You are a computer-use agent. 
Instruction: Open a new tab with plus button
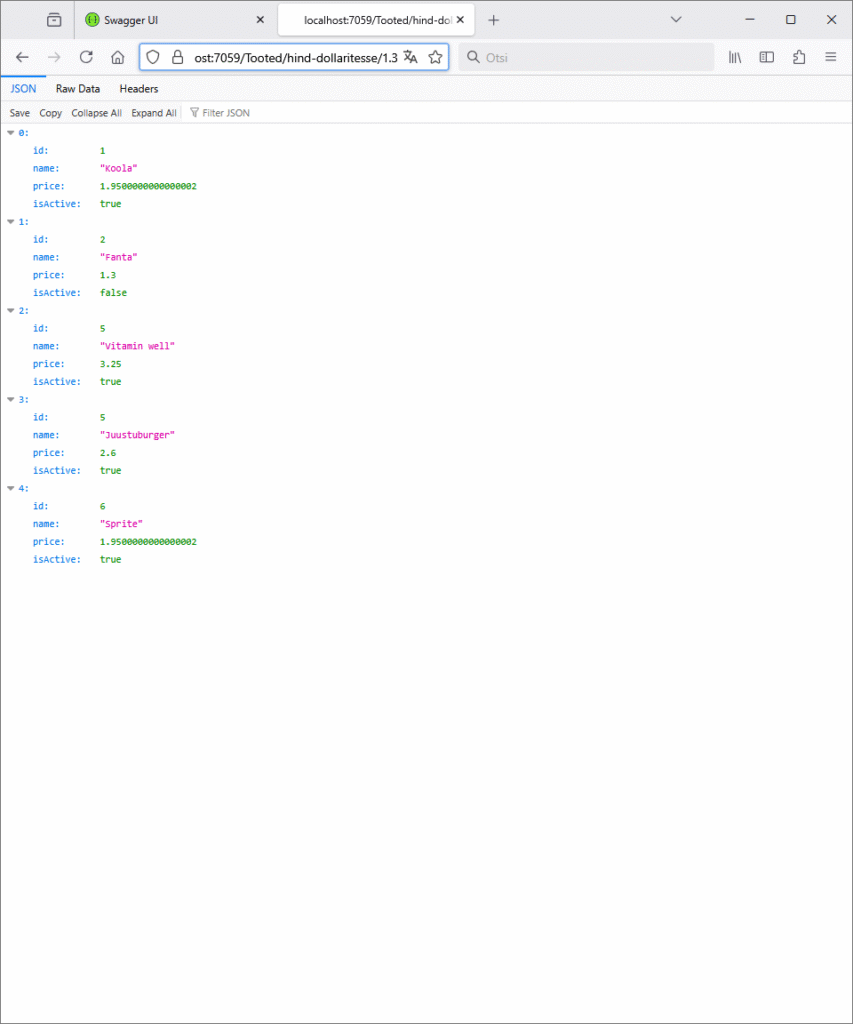point(493,20)
